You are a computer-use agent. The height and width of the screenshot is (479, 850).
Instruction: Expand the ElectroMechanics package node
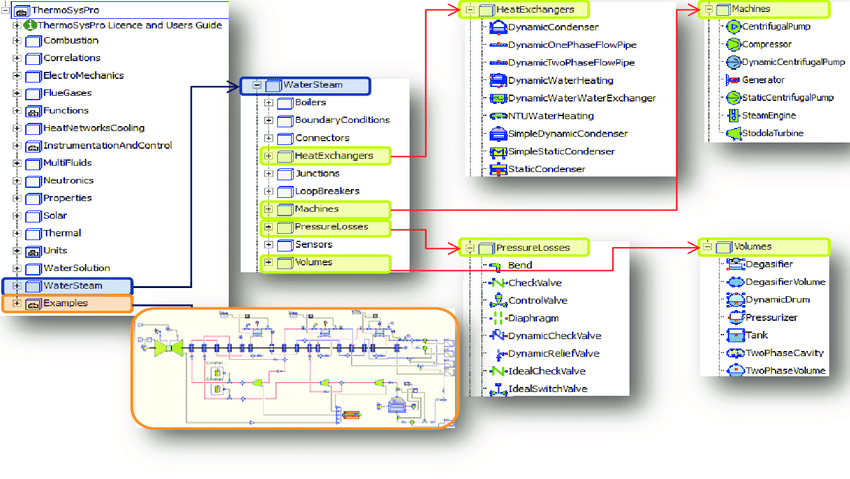(16, 76)
